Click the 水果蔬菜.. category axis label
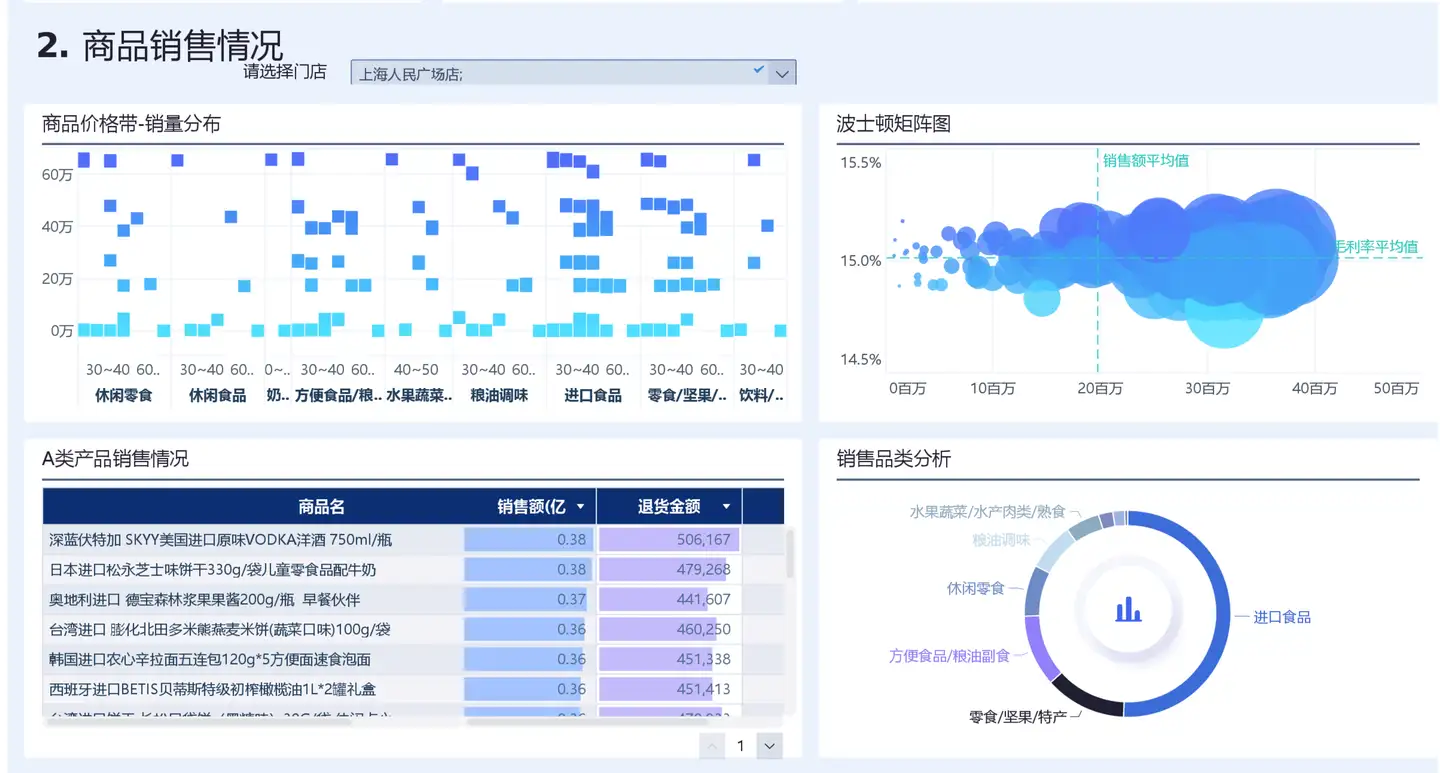1440x773 pixels. pyautogui.click(x=418, y=395)
